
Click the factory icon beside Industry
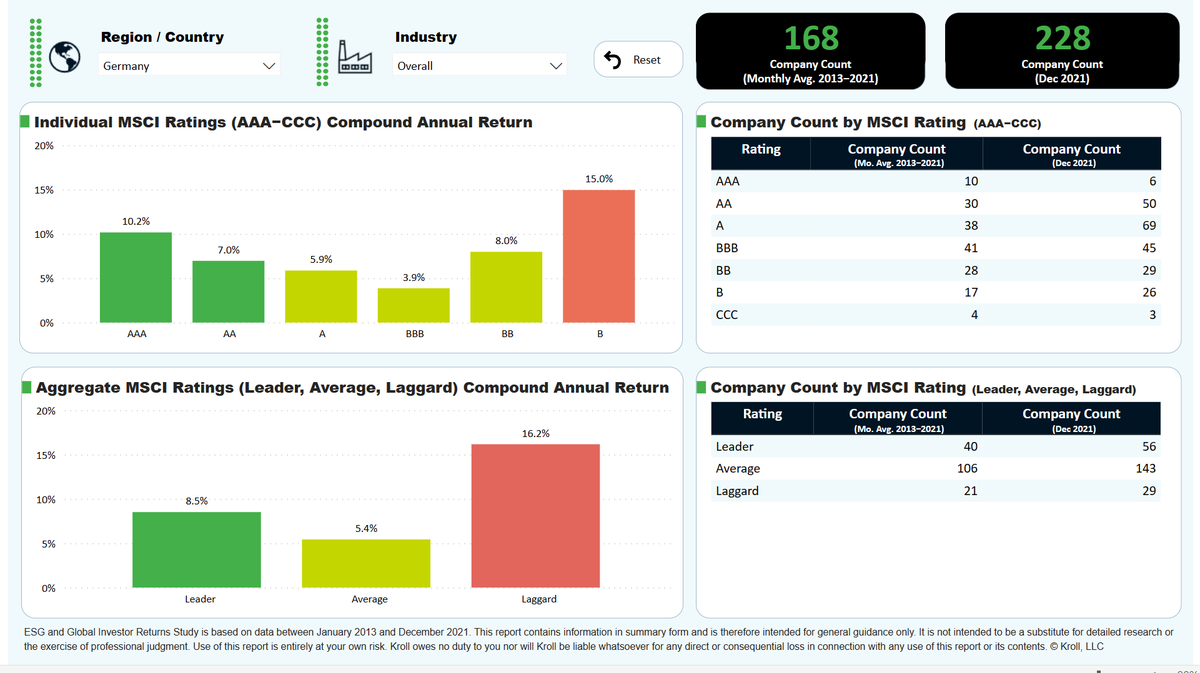click(355, 55)
